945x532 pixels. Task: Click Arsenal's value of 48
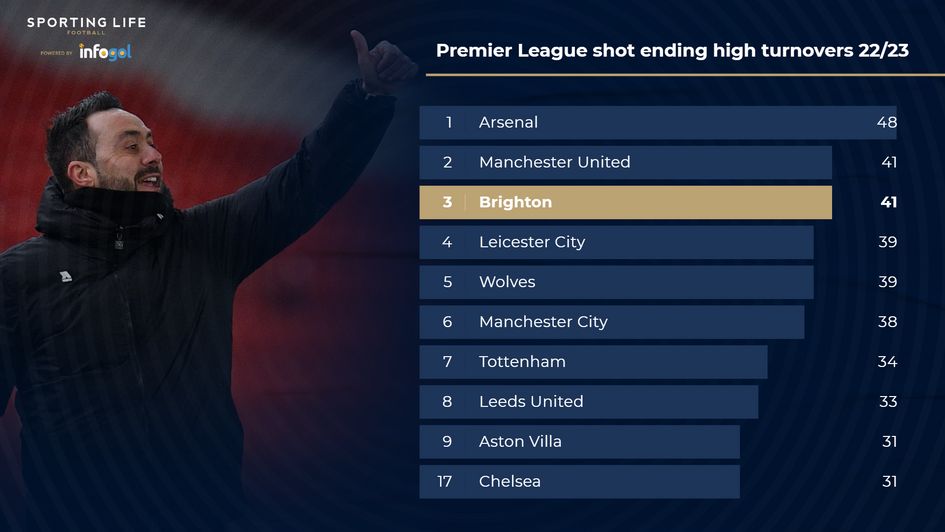[886, 122]
